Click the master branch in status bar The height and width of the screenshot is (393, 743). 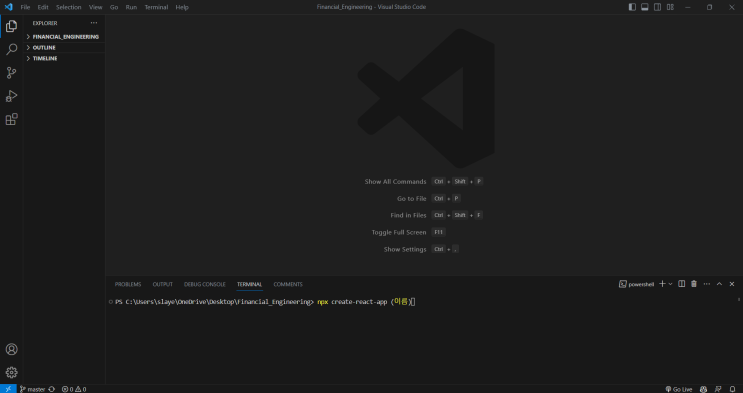(x=32, y=389)
